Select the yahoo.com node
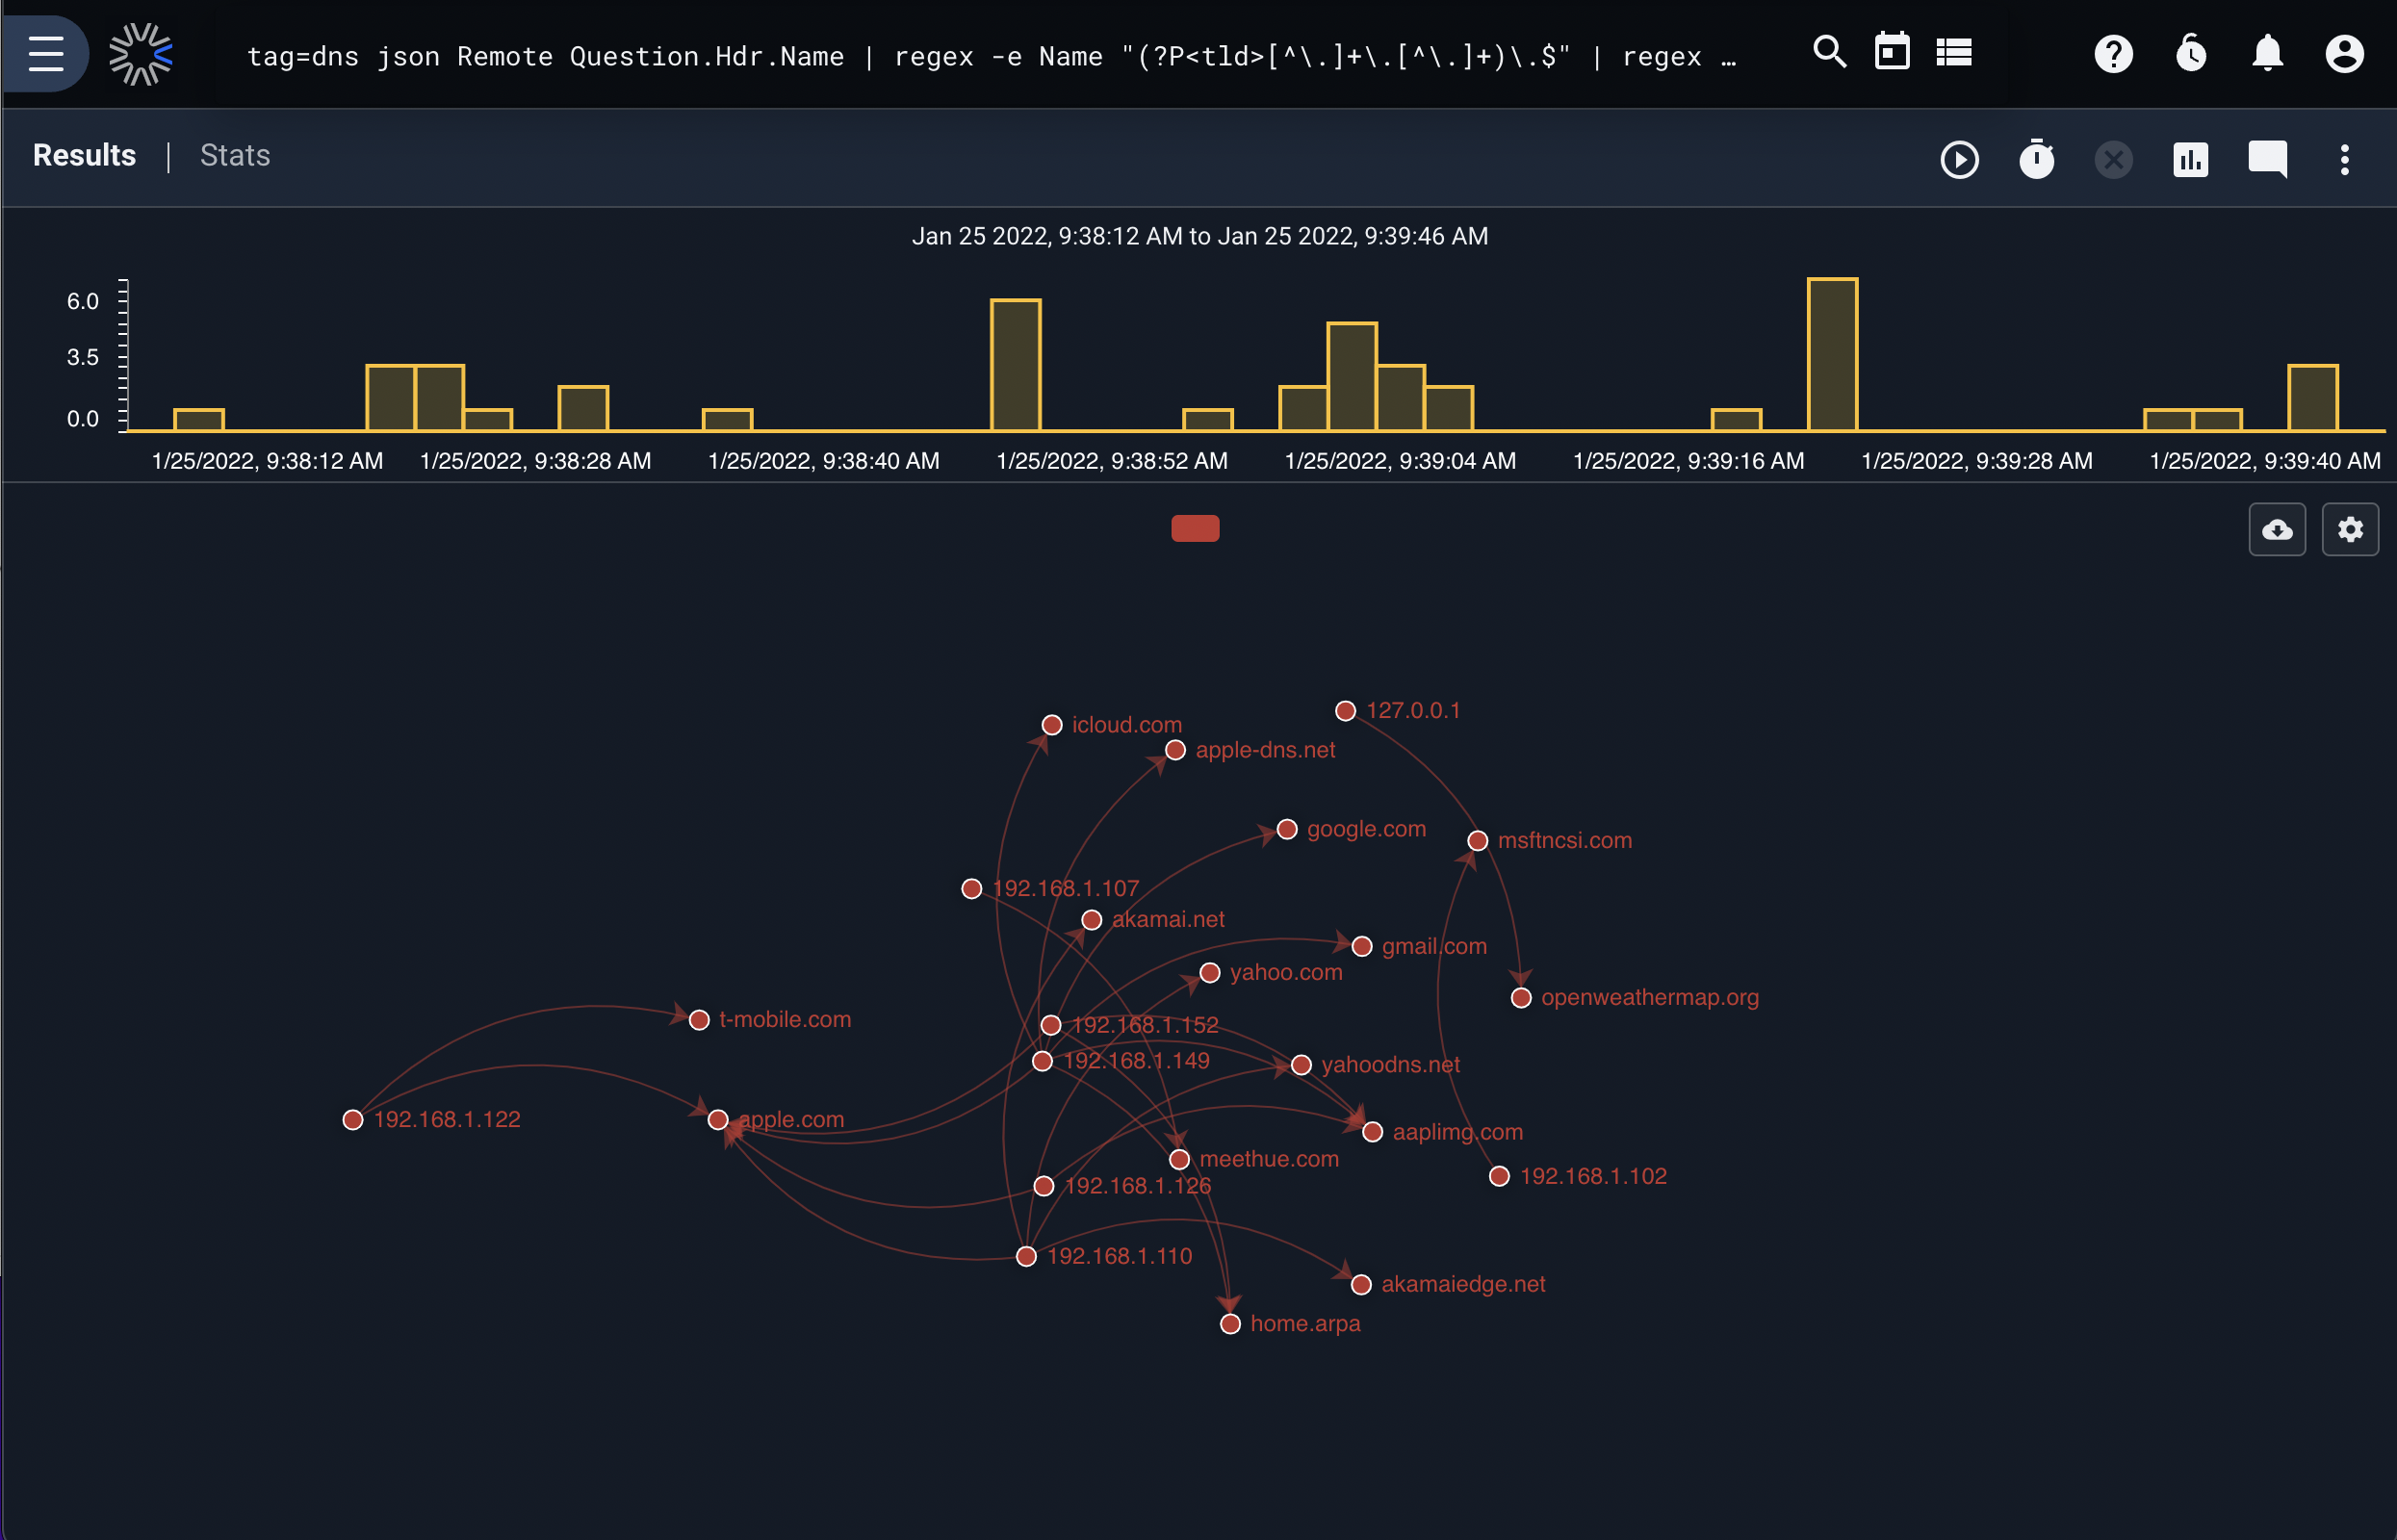Screen dimensions: 2397x1540 pos(1209,973)
